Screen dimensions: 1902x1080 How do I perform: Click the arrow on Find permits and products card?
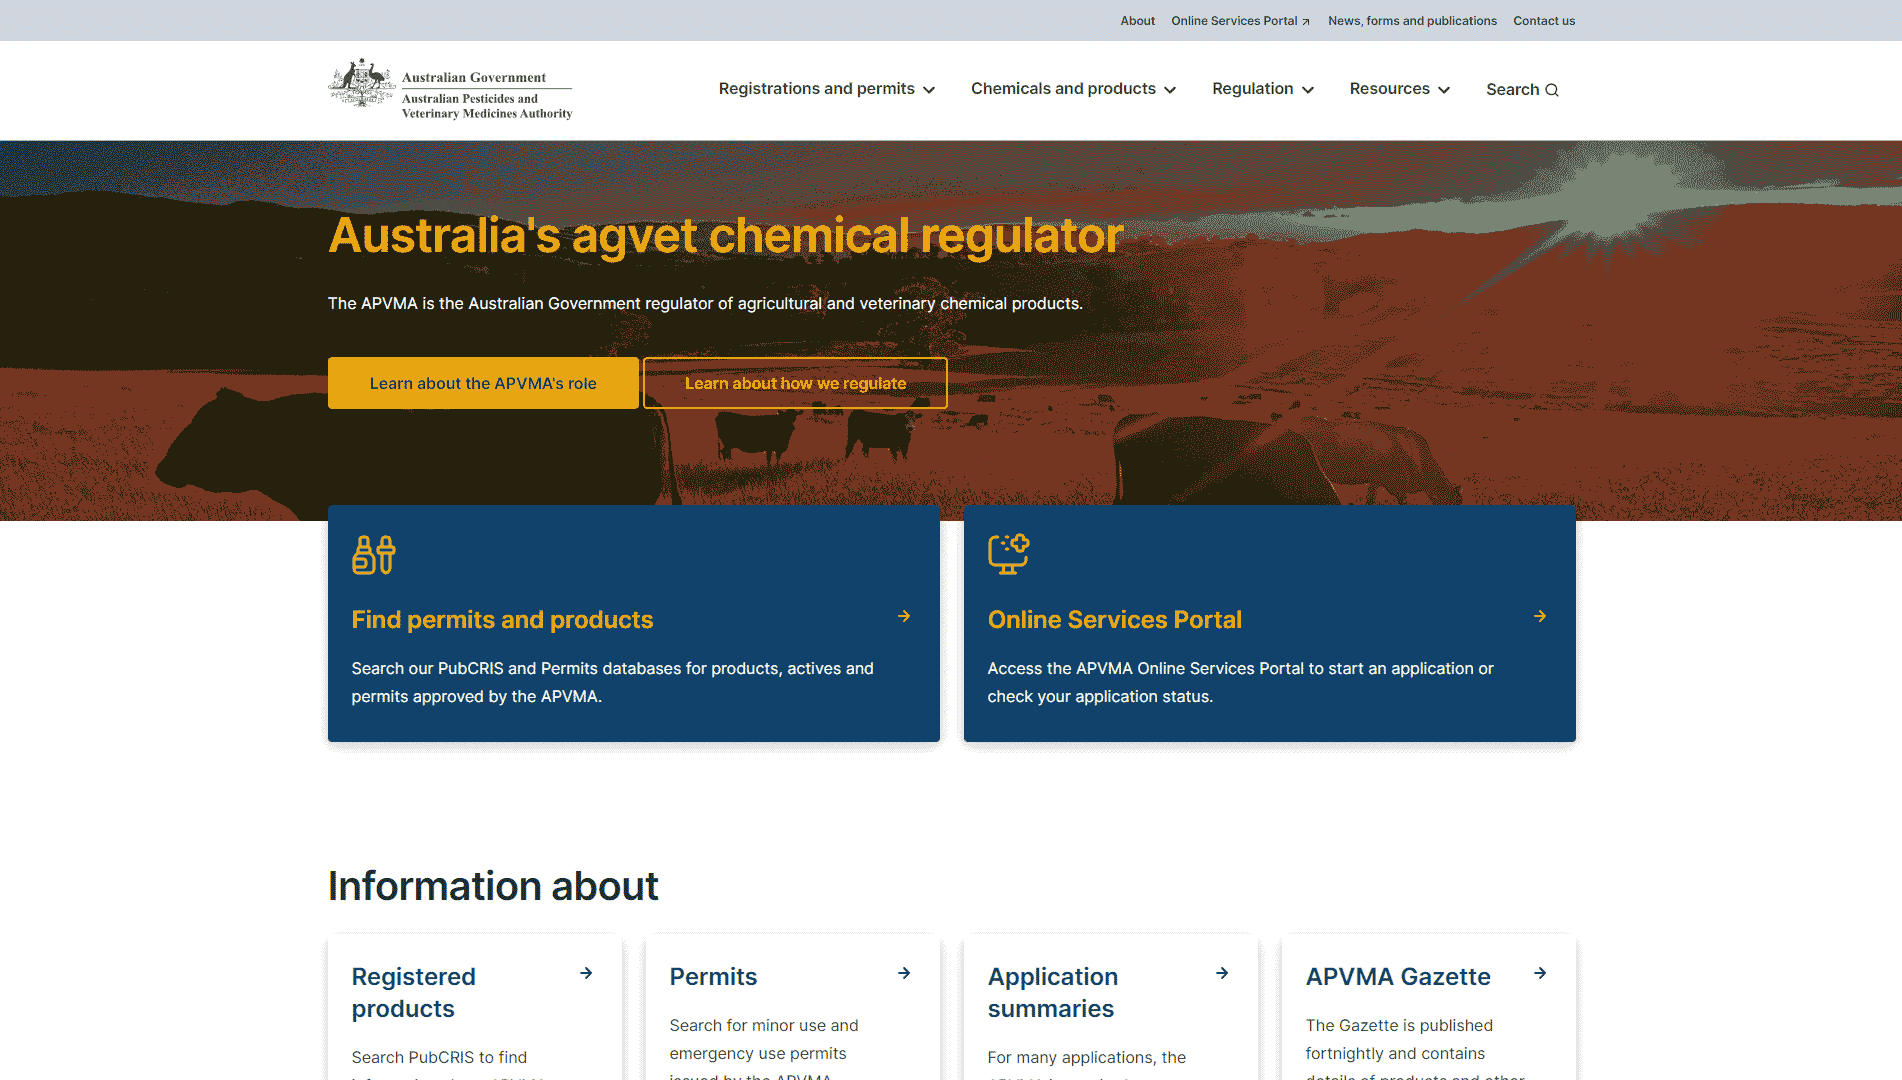point(904,616)
